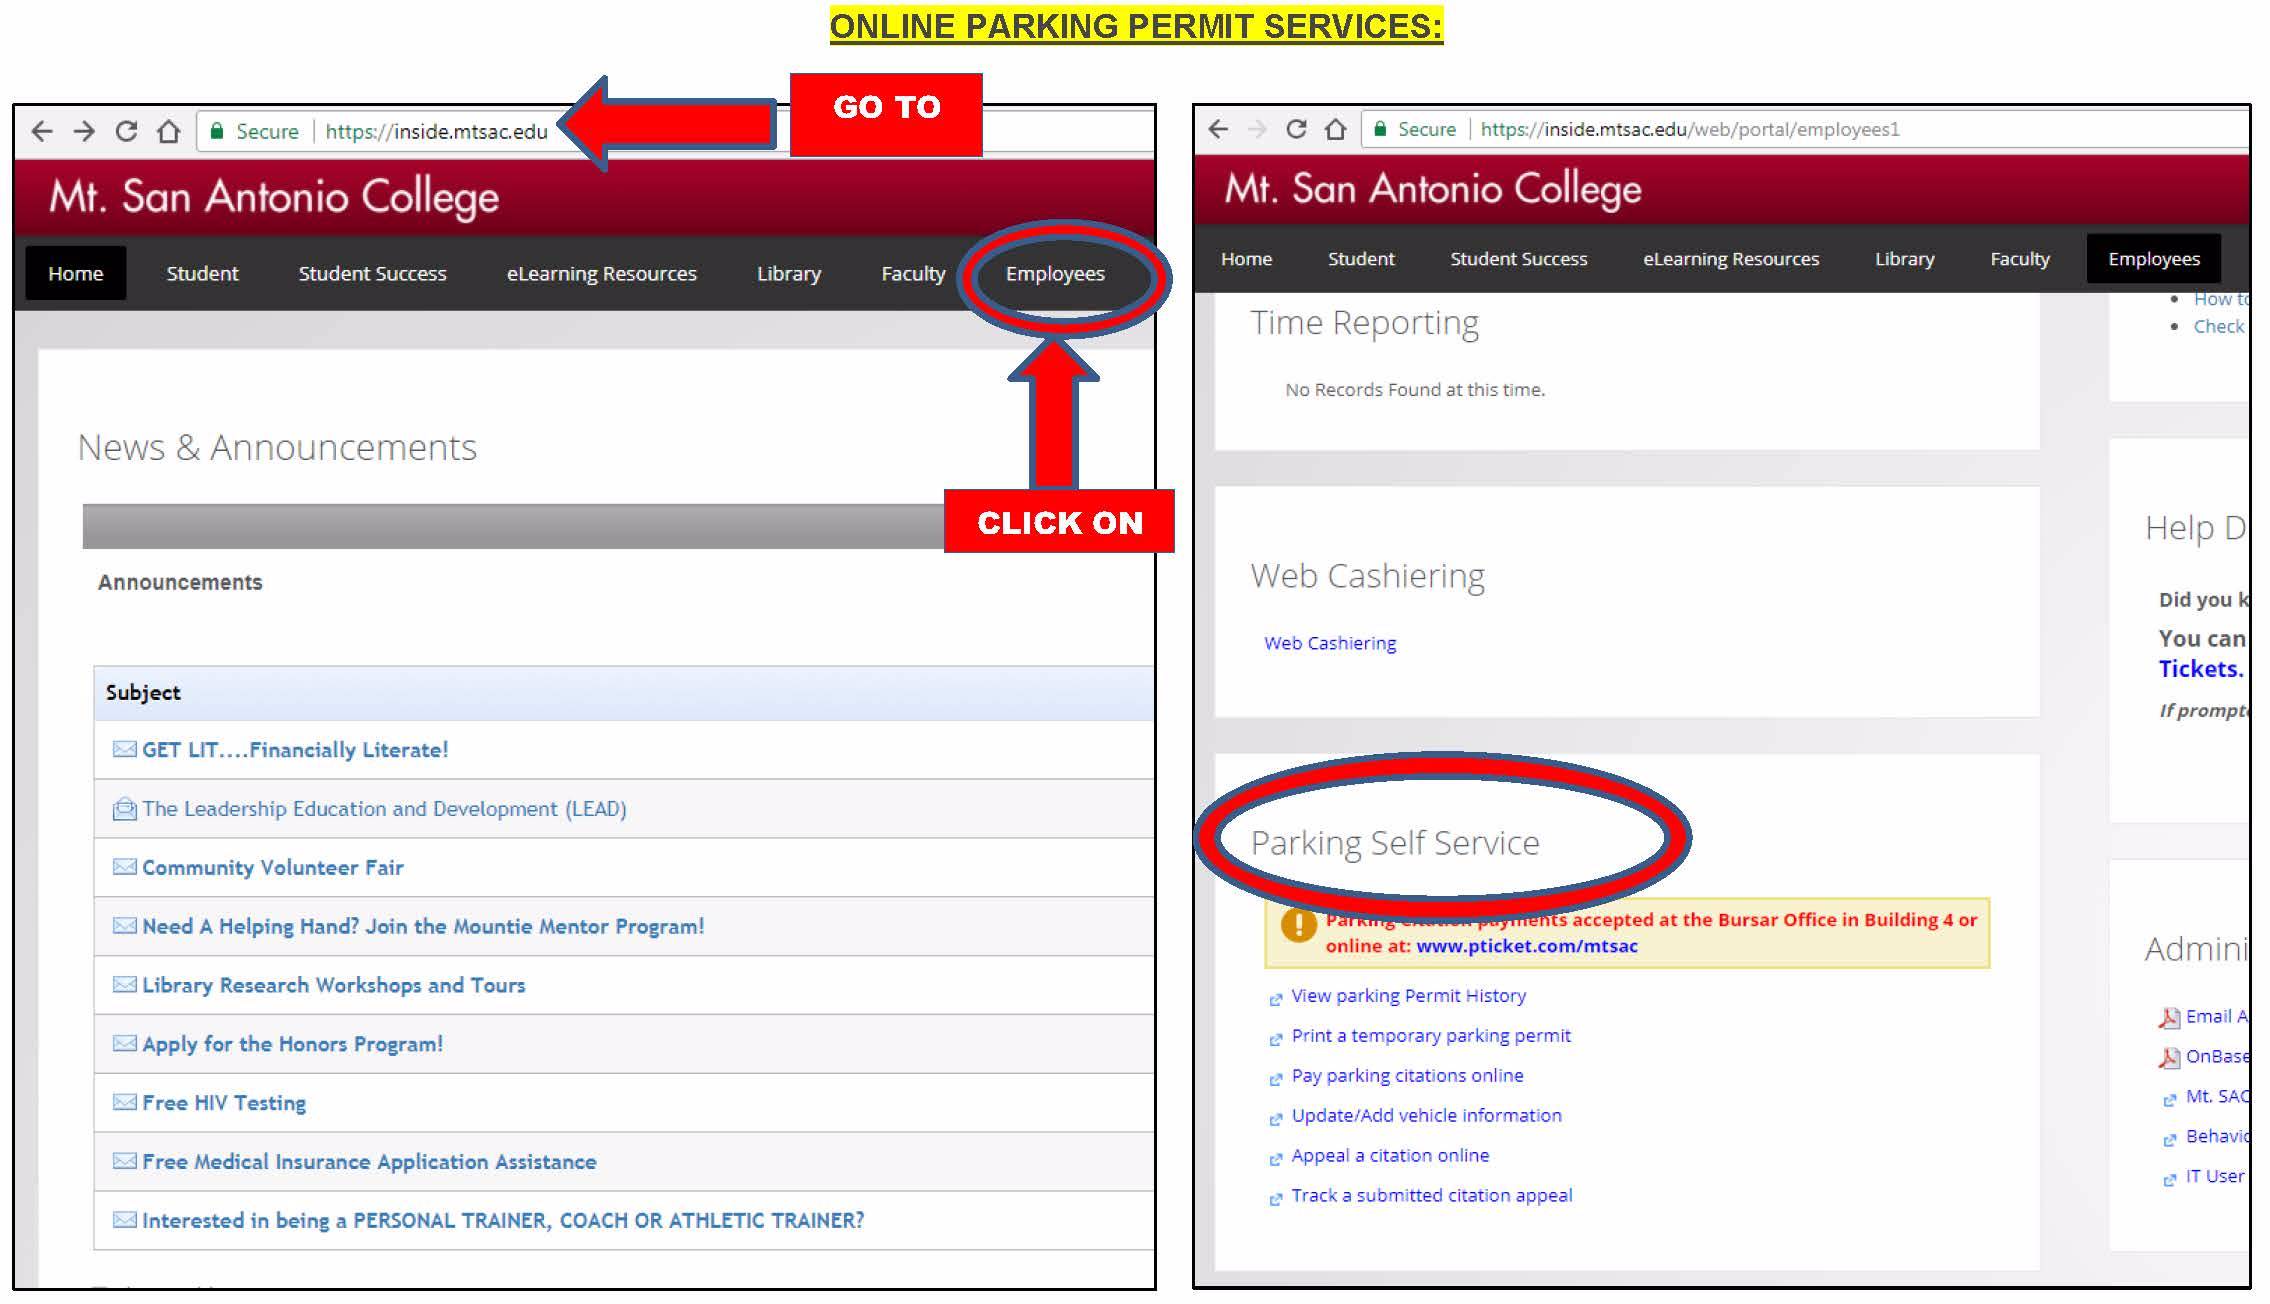2270x1304 pixels.
Task: Click Update/Add vehicle information link
Action: (x=1426, y=1116)
